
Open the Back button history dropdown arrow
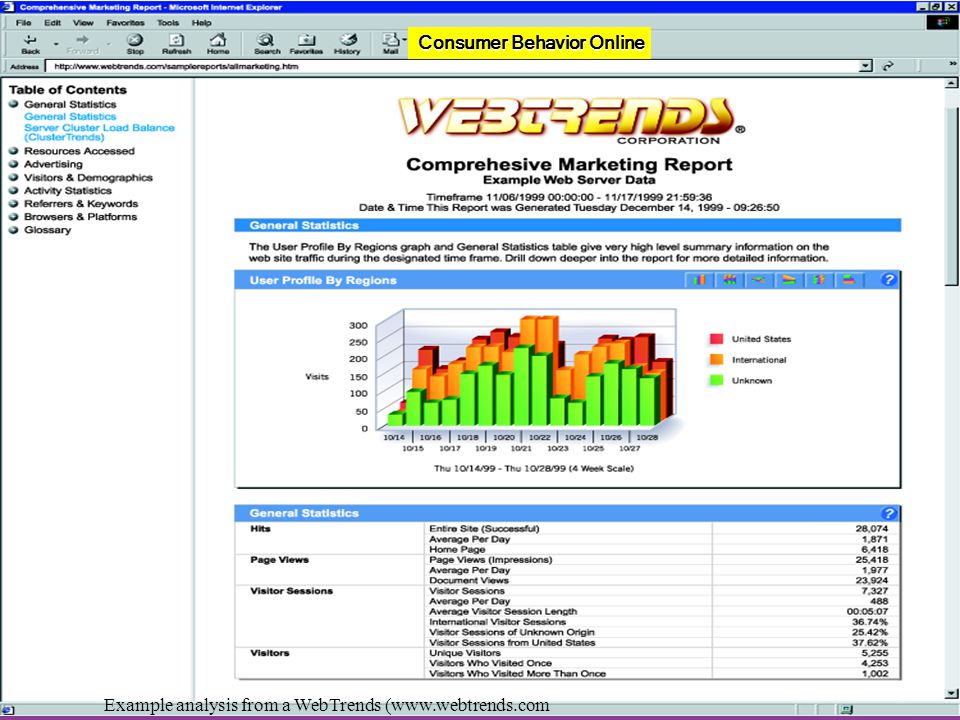coord(56,43)
